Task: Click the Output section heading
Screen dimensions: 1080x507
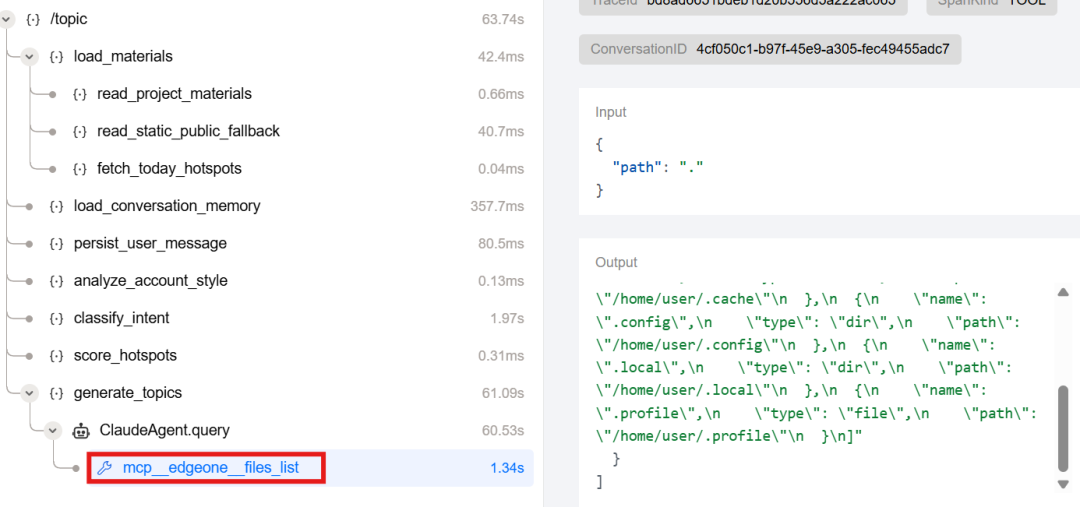Action: pos(616,262)
